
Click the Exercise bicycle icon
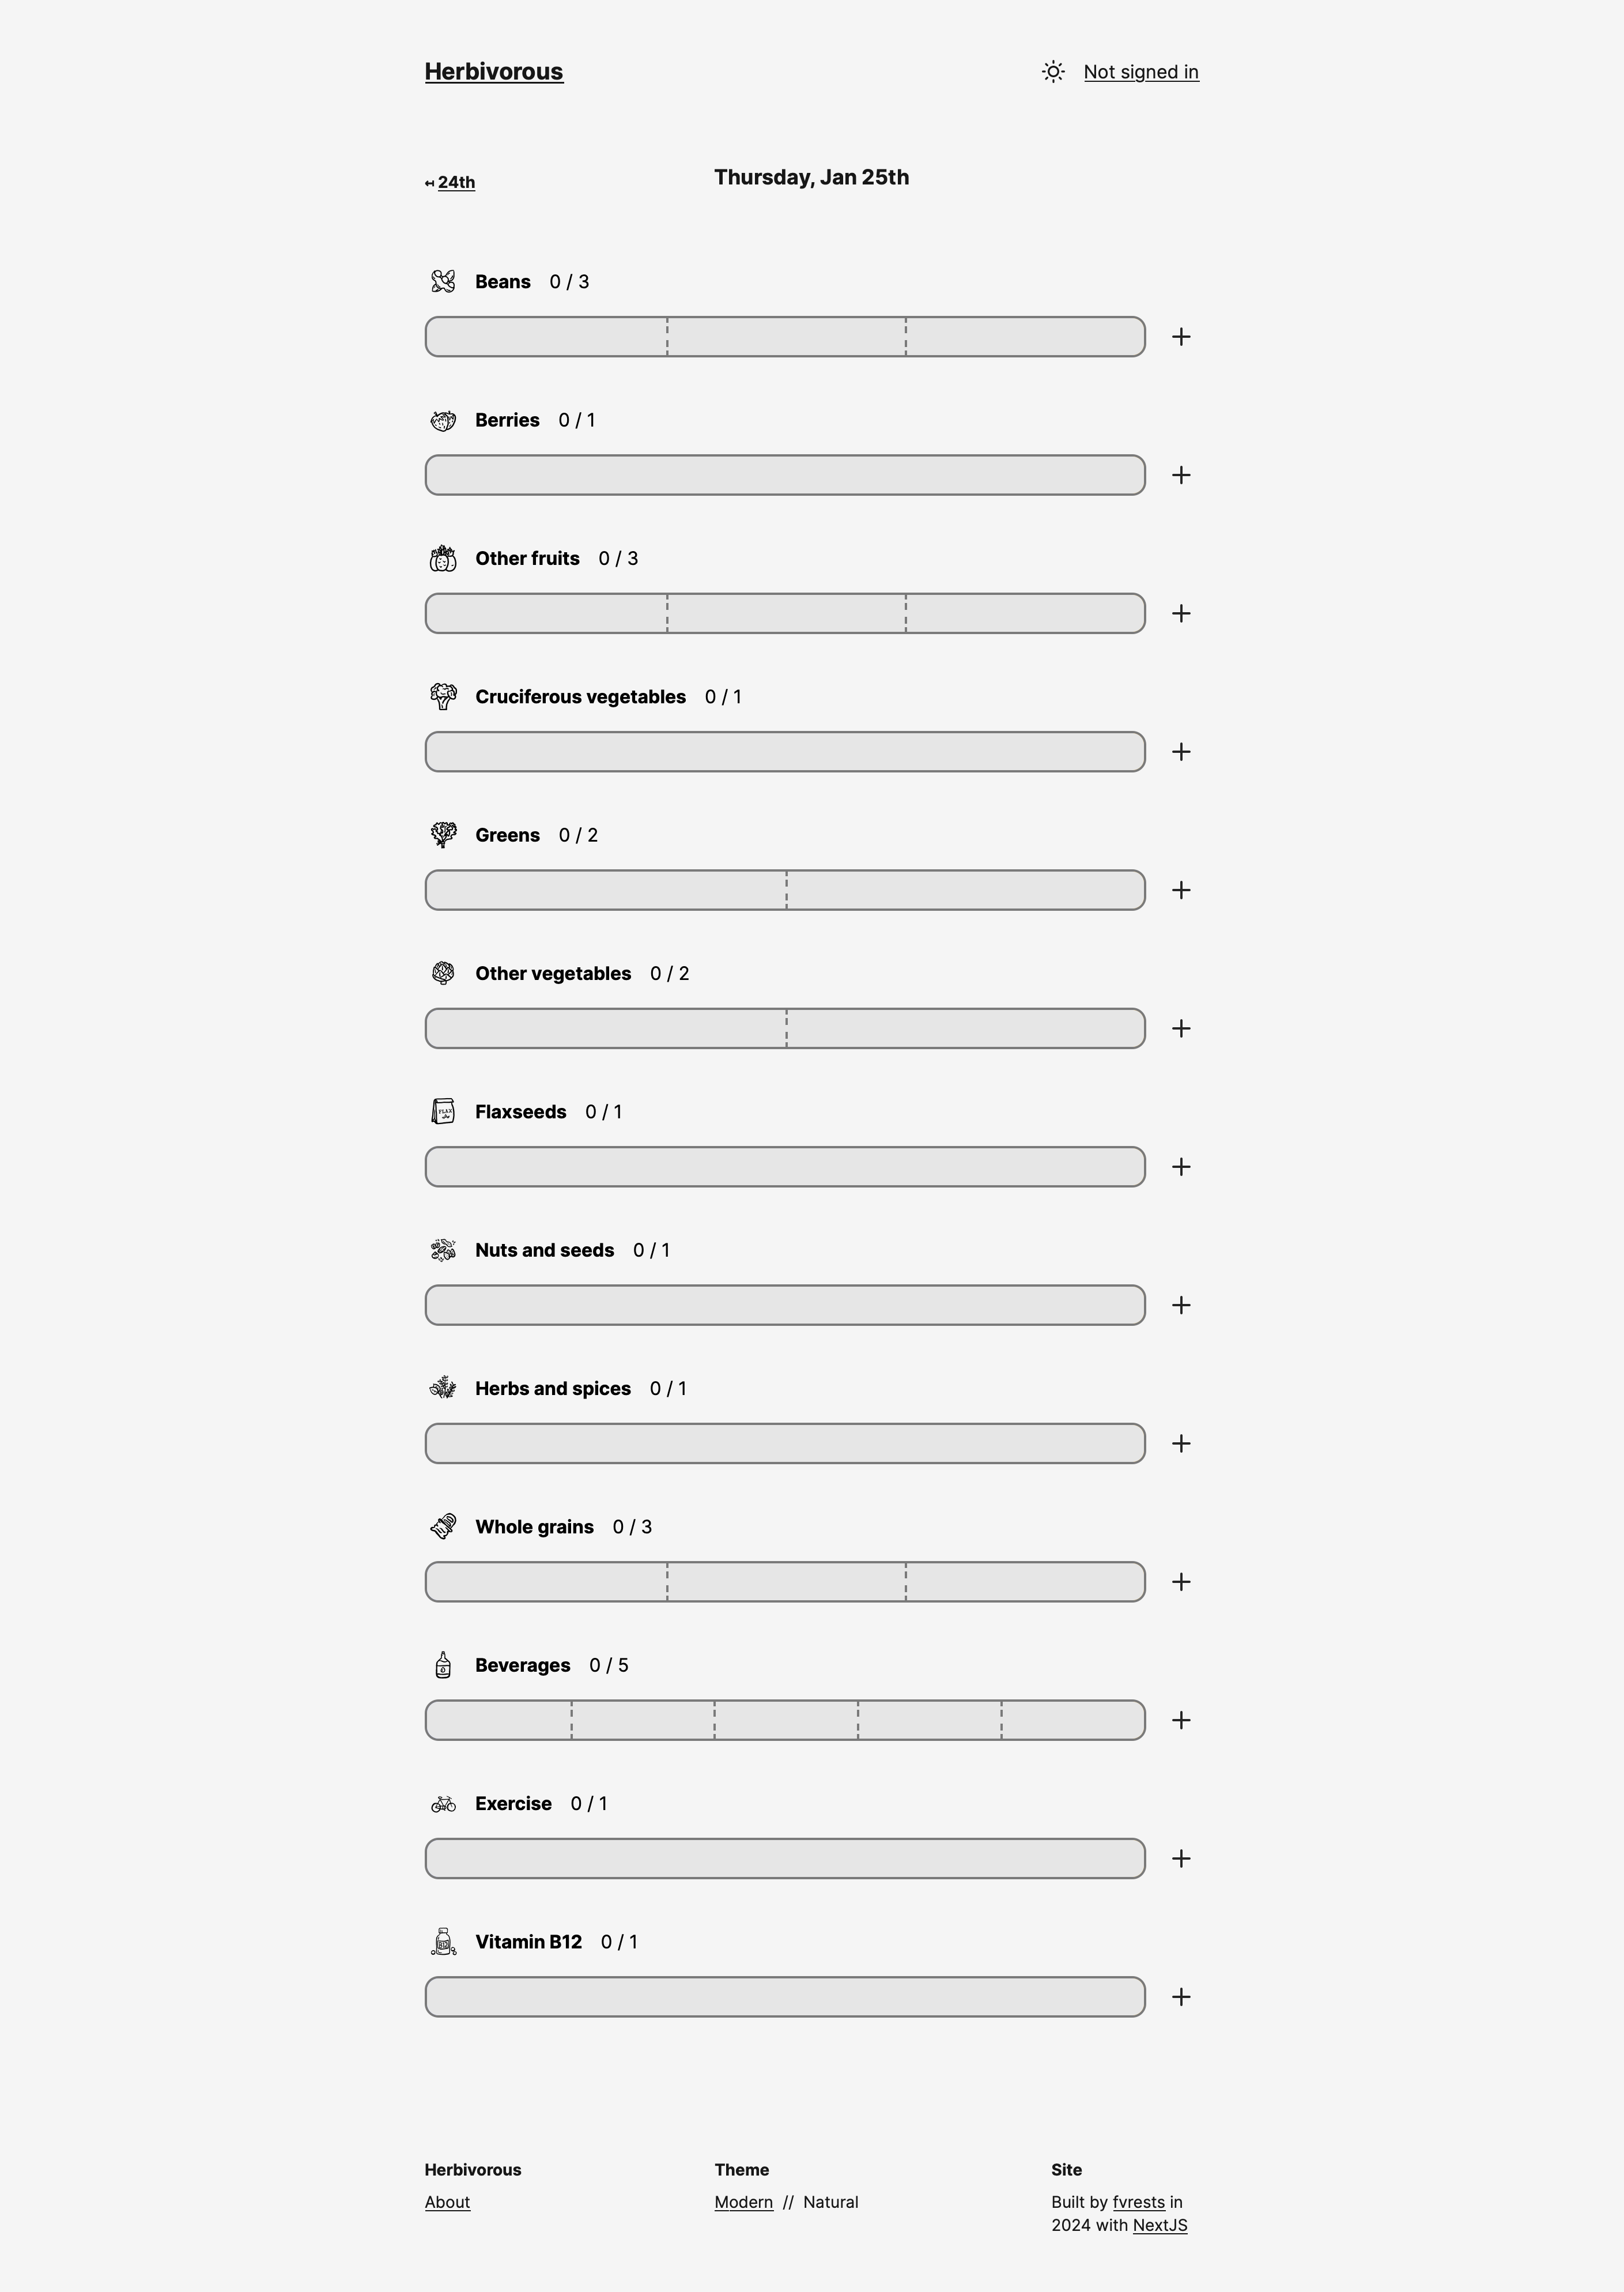click(443, 1804)
